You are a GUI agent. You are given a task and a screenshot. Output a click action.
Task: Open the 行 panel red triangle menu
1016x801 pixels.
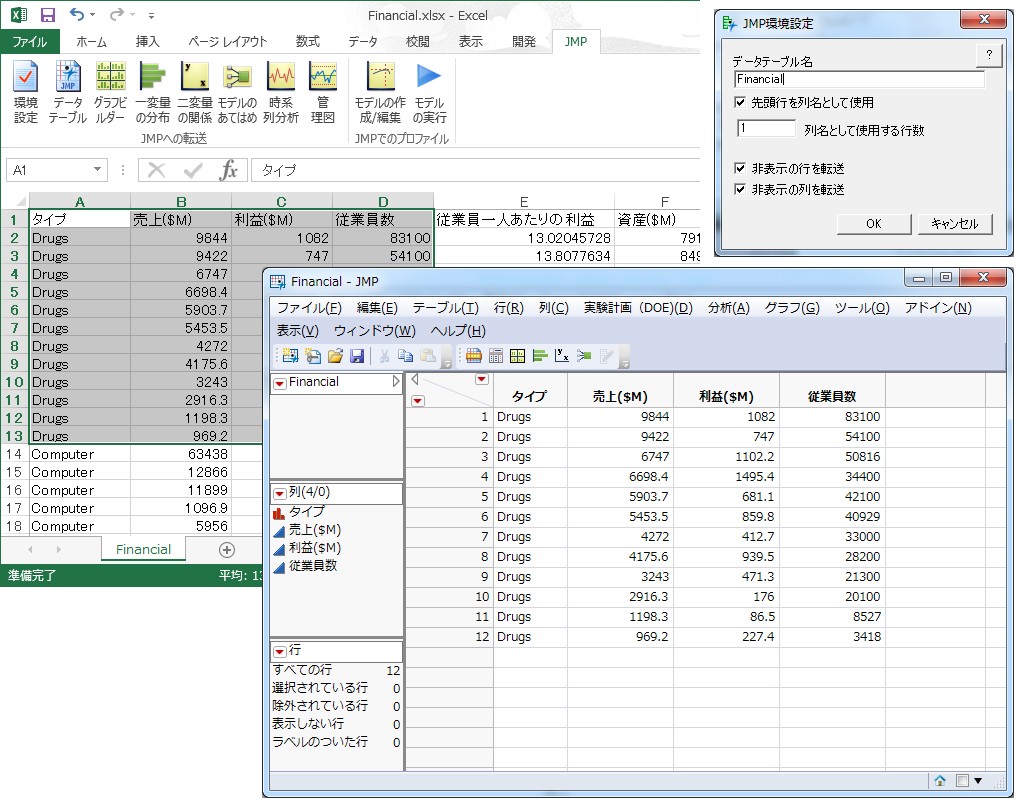[x=279, y=651]
